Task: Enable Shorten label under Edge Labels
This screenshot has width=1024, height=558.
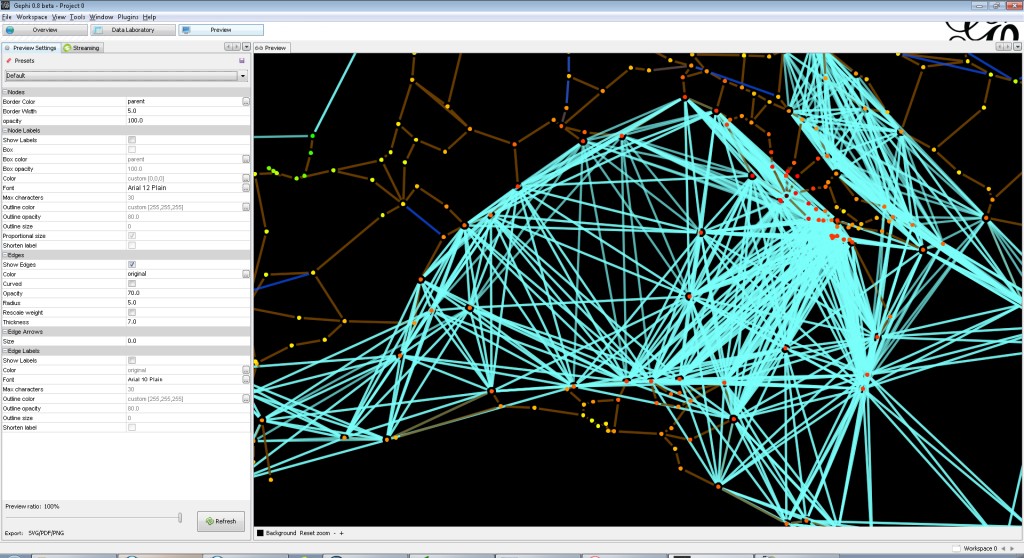Action: 132,427
